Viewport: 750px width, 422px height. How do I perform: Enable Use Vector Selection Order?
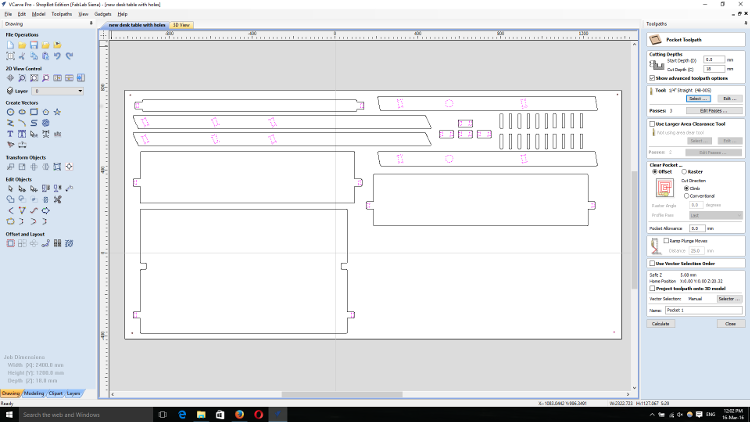coord(652,264)
